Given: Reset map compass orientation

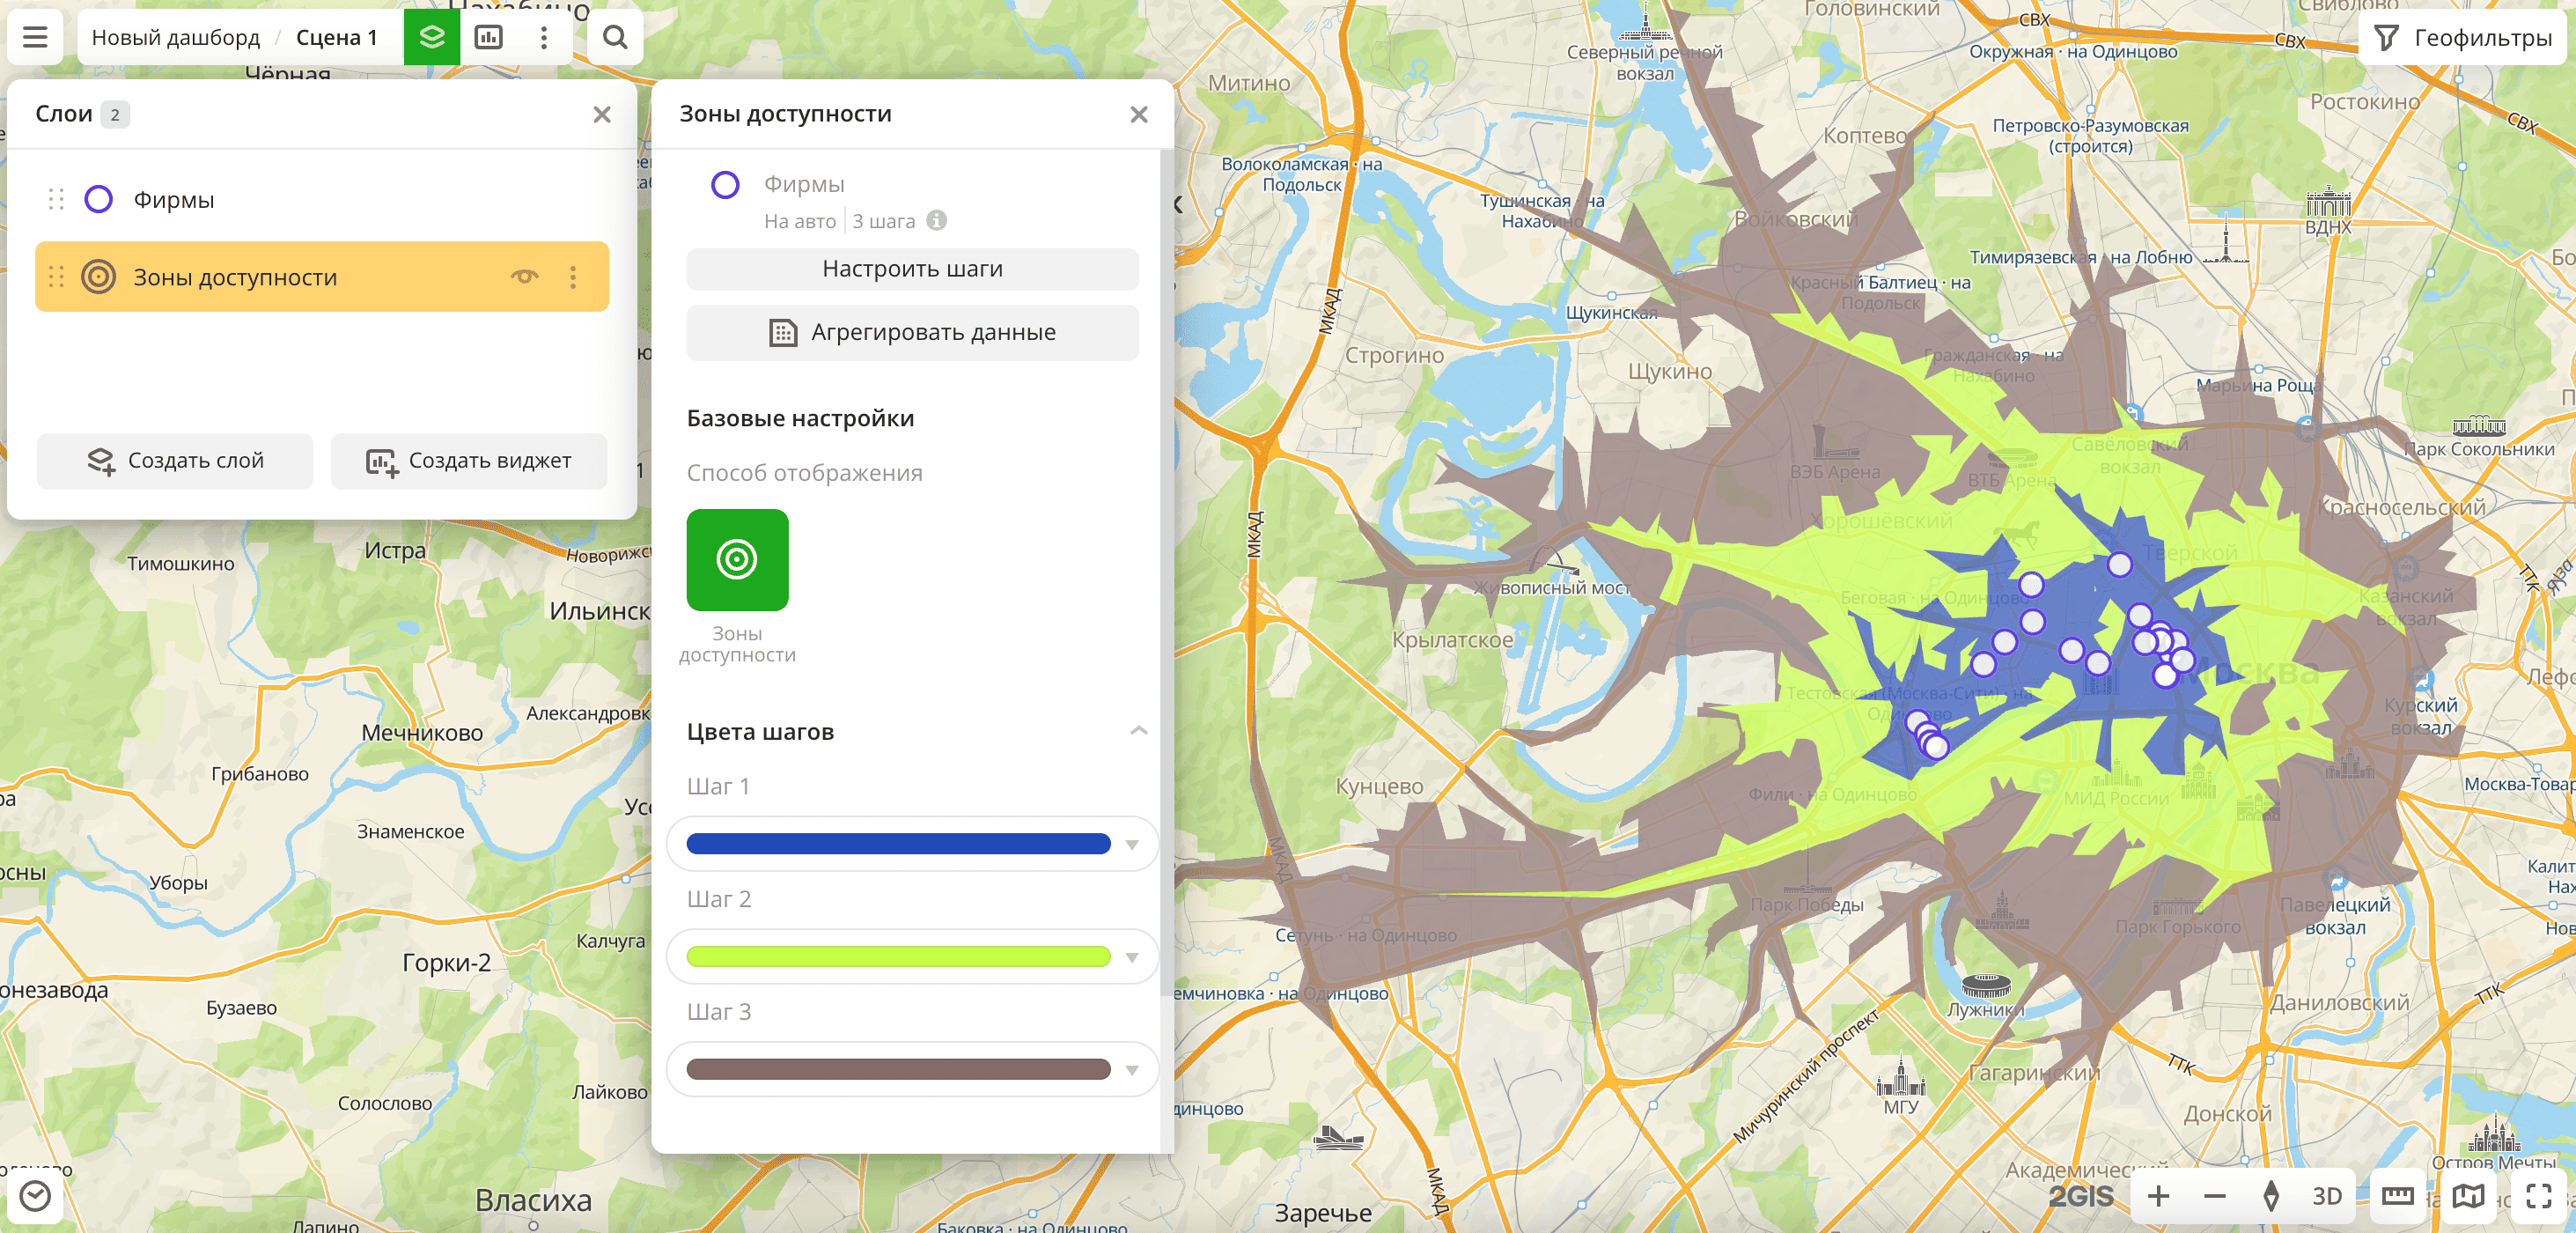Looking at the screenshot, I should coord(2270,1196).
